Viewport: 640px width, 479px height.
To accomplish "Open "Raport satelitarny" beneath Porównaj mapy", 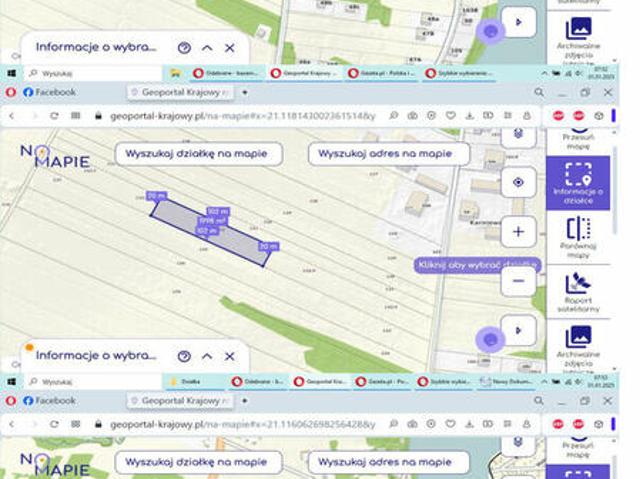I will [578, 292].
